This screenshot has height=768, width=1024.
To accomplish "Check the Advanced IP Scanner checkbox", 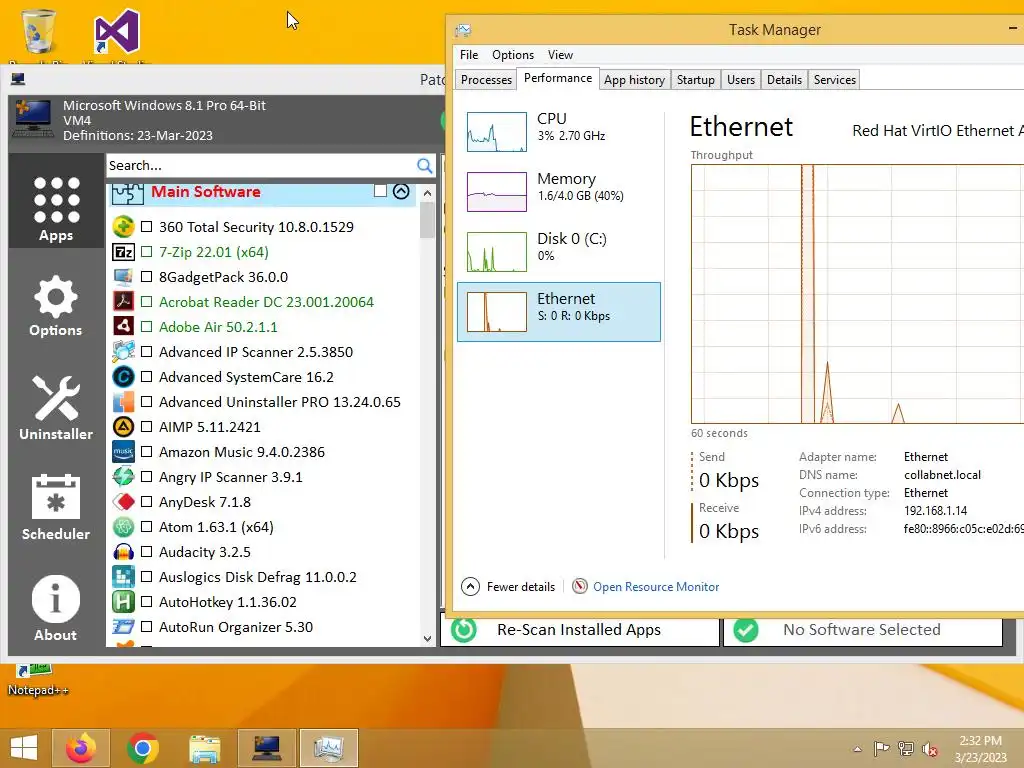I will [x=146, y=352].
